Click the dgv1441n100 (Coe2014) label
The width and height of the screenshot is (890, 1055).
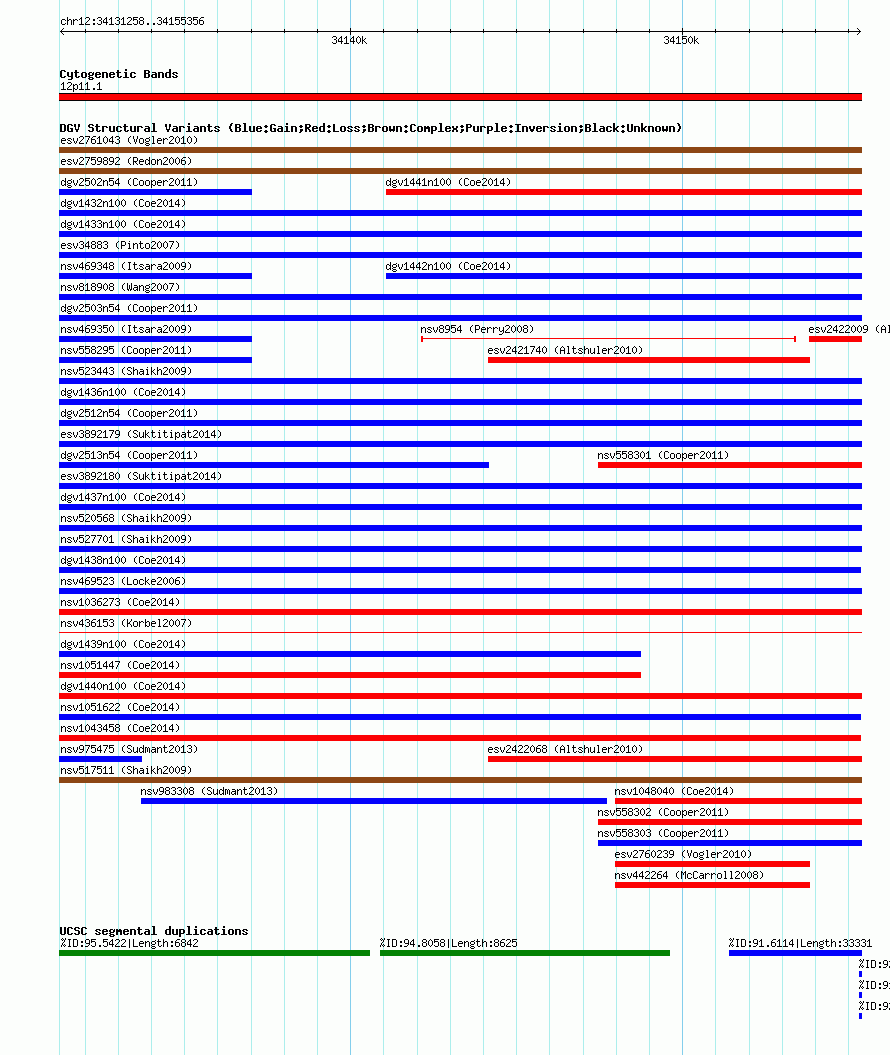click(x=448, y=182)
